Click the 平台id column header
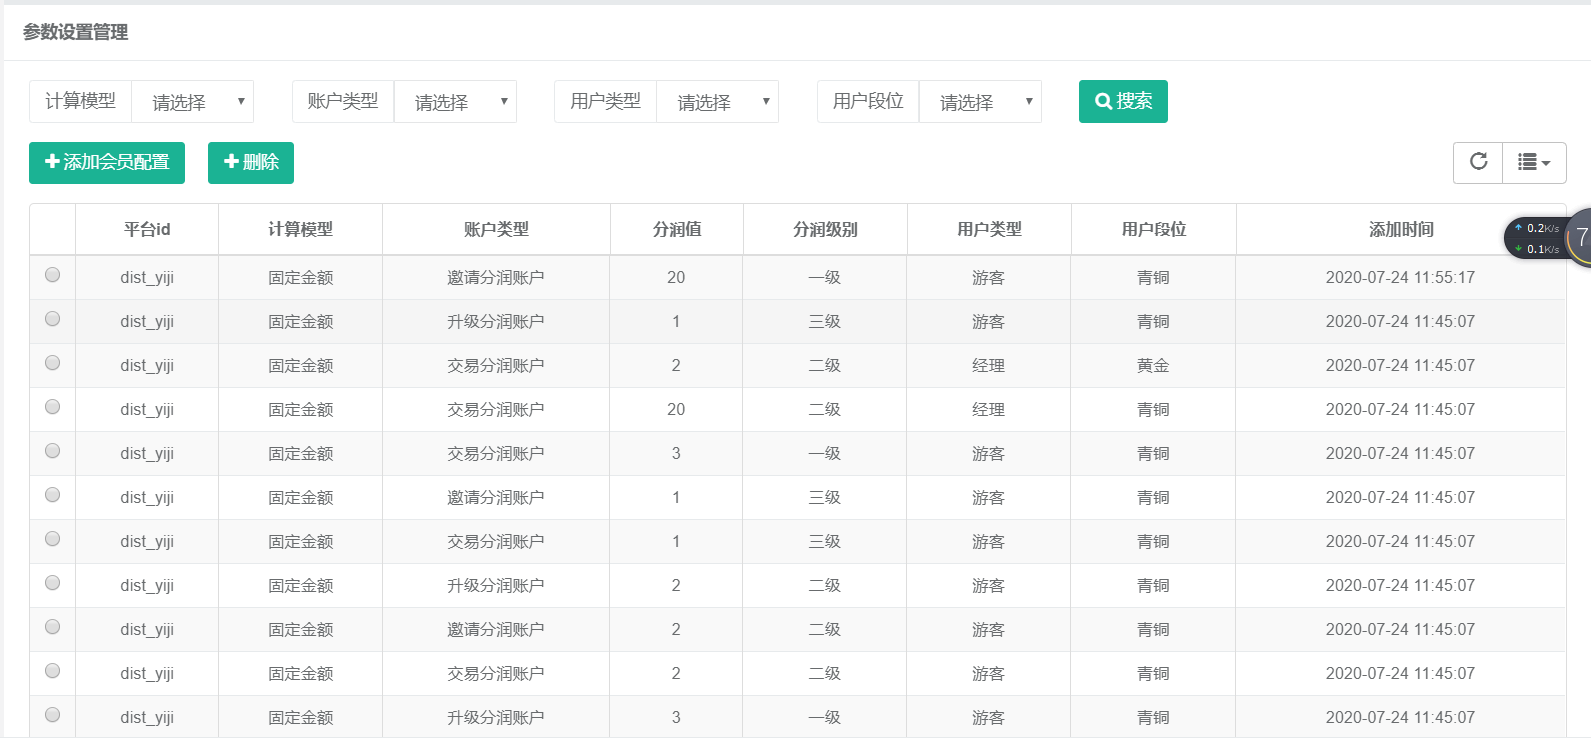The image size is (1591, 745). (x=147, y=230)
